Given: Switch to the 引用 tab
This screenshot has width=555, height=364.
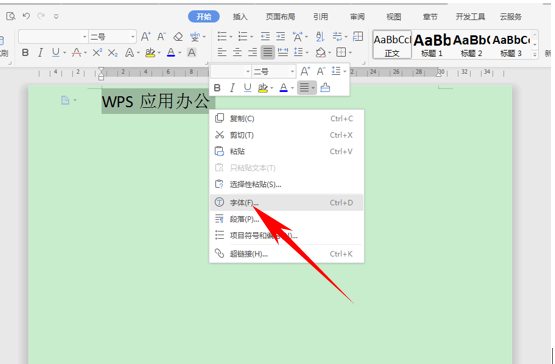Looking at the screenshot, I should 320,17.
